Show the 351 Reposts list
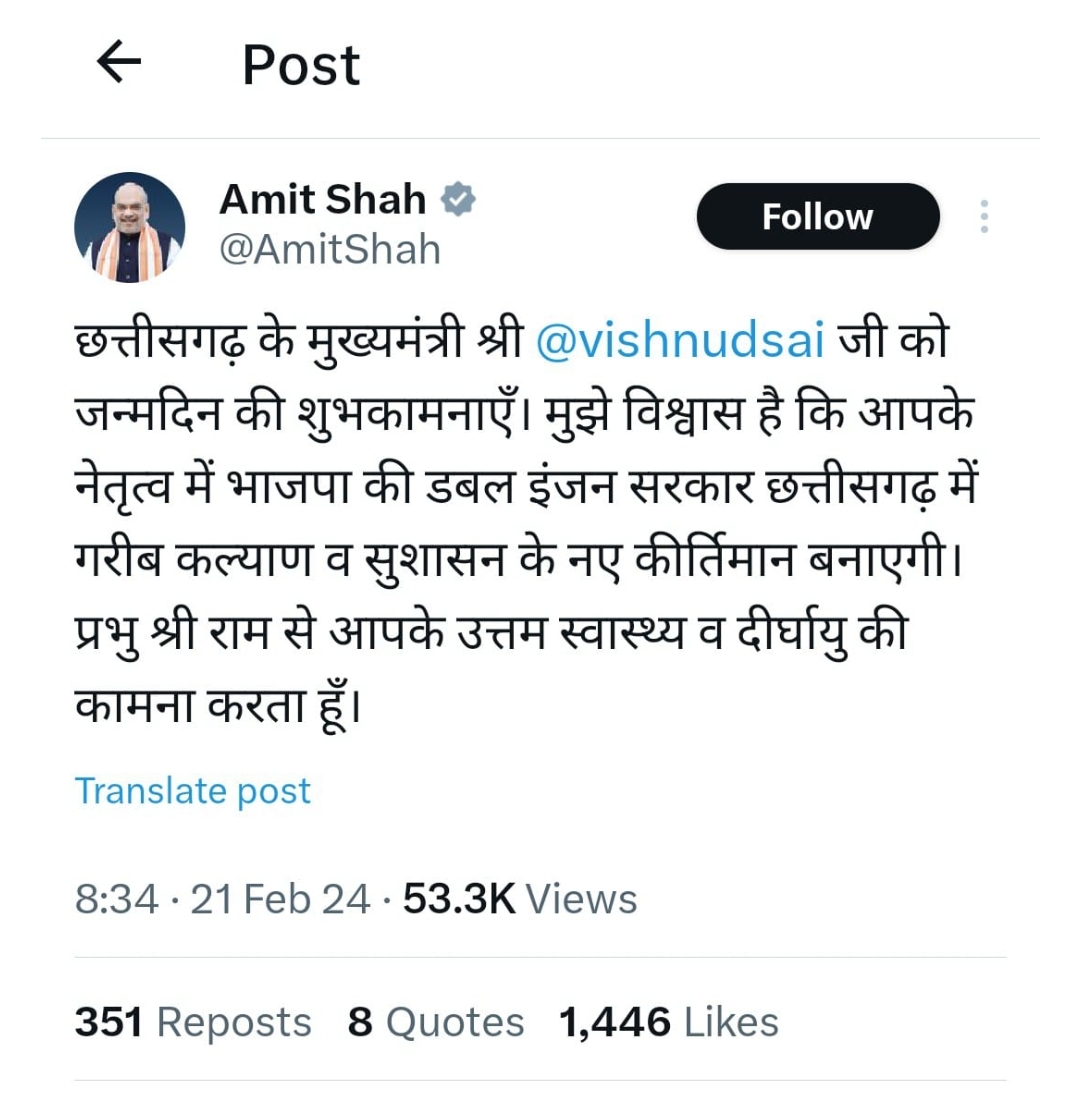 193,1022
